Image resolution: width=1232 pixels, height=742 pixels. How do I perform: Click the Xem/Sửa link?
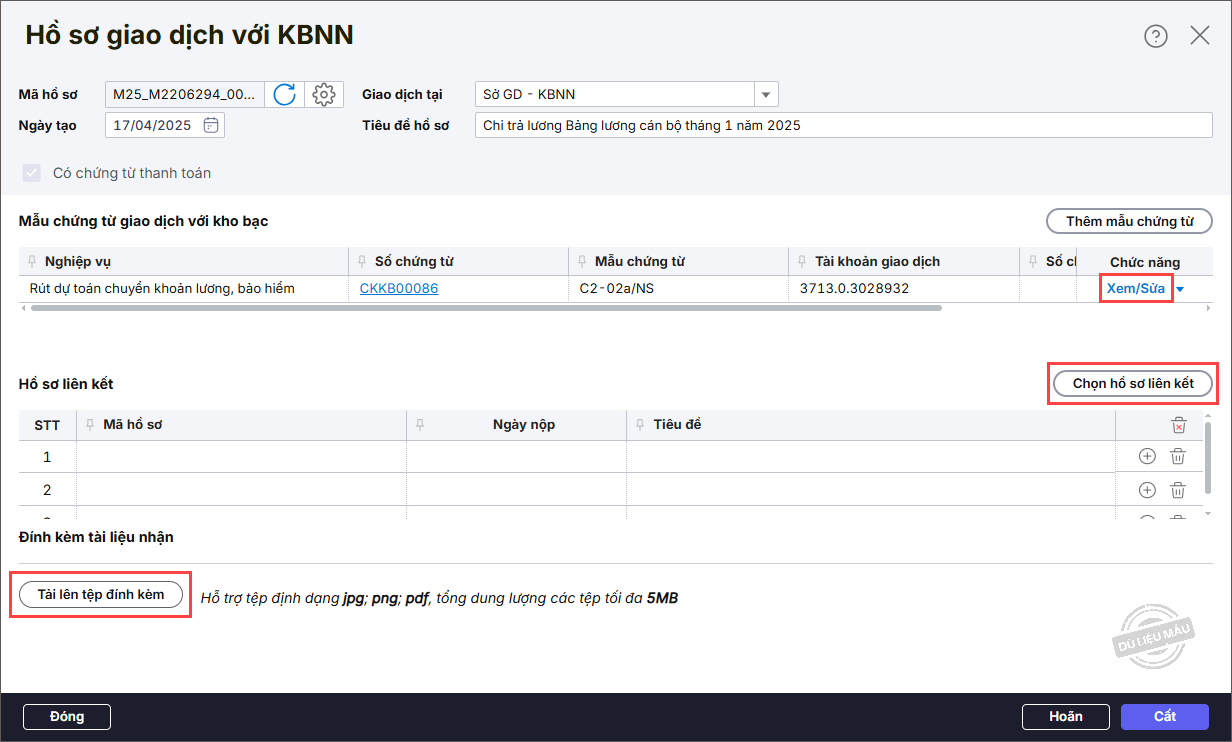pyautogui.click(x=1136, y=289)
